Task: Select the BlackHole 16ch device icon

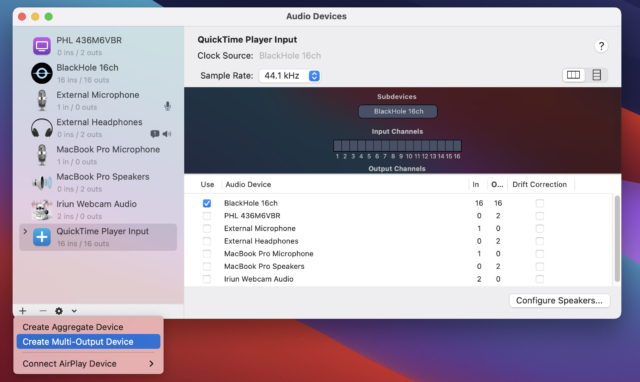Action: pyautogui.click(x=42, y=73)
